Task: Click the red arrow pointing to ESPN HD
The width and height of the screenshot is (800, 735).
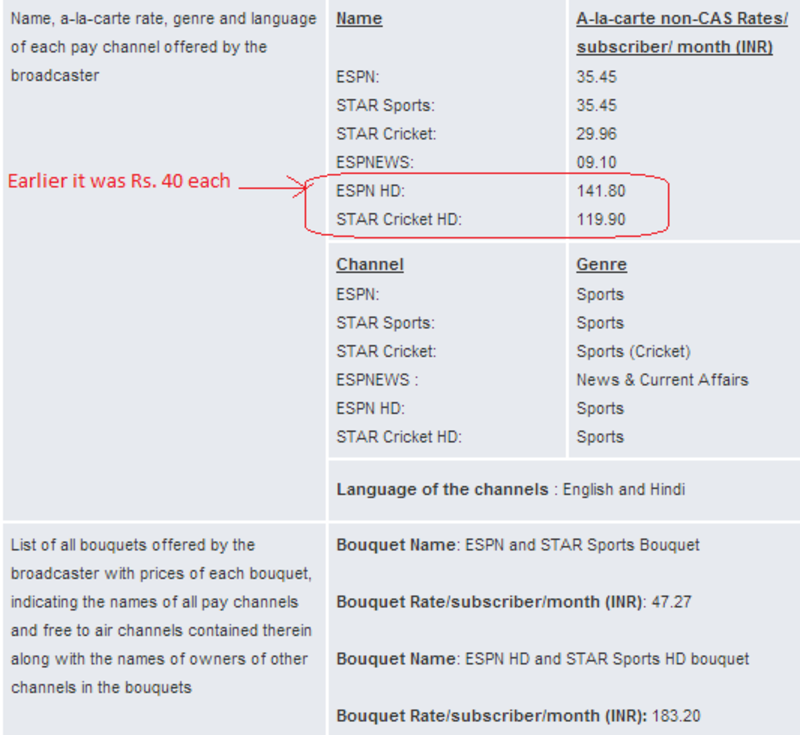Action: pyautogui.click(x=272, y=187)
